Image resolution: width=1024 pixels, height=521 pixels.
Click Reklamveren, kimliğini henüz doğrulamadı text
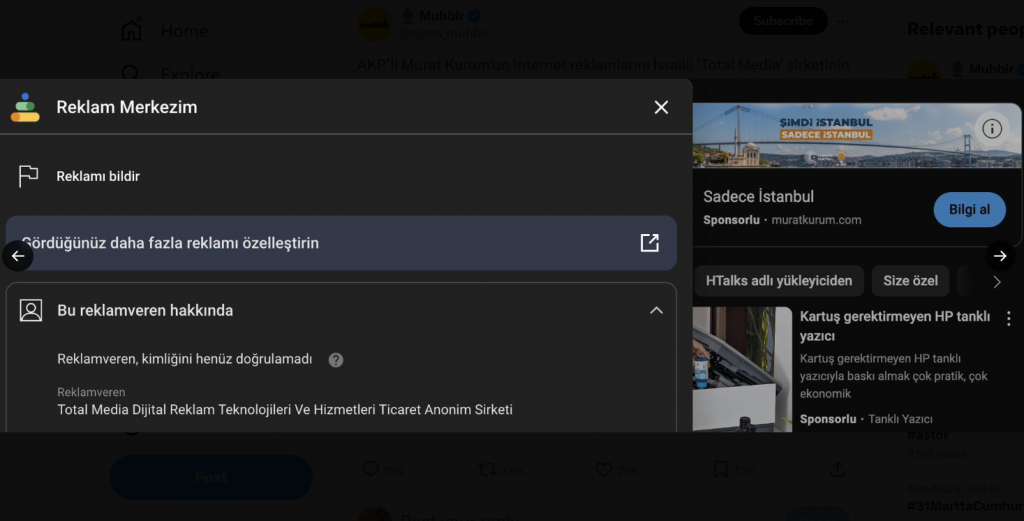(185, 359)
